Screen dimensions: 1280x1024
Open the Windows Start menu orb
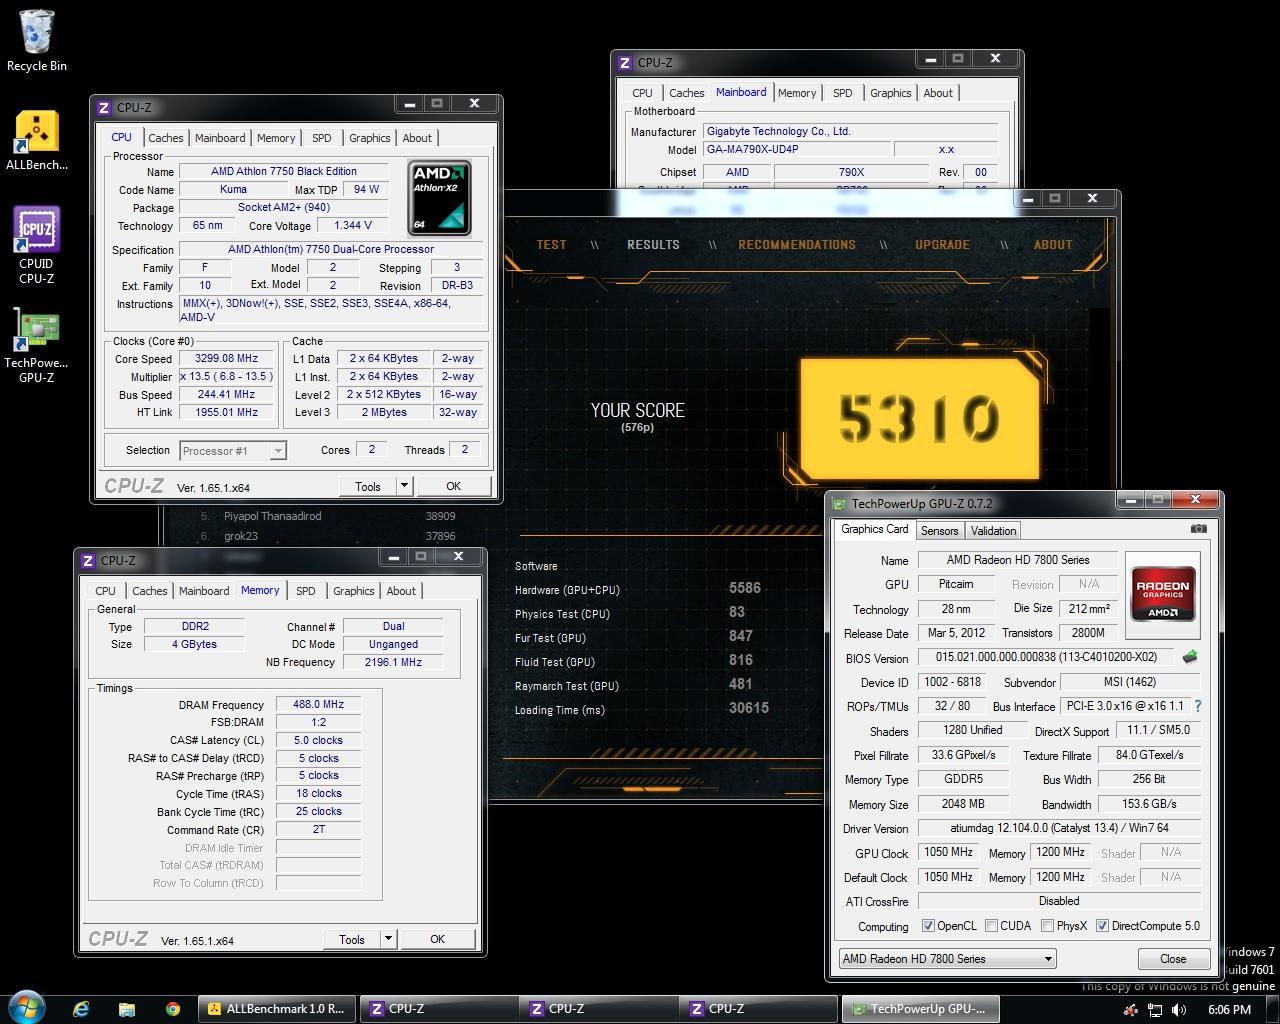(27, 1008)
